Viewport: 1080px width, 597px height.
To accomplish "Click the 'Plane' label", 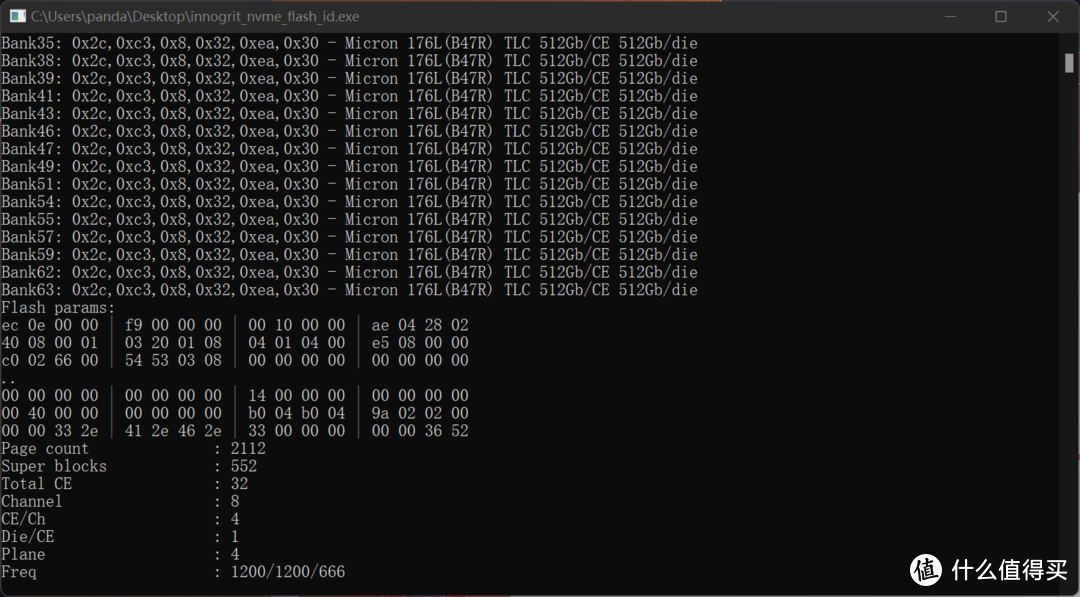I will tap(23, 554).
